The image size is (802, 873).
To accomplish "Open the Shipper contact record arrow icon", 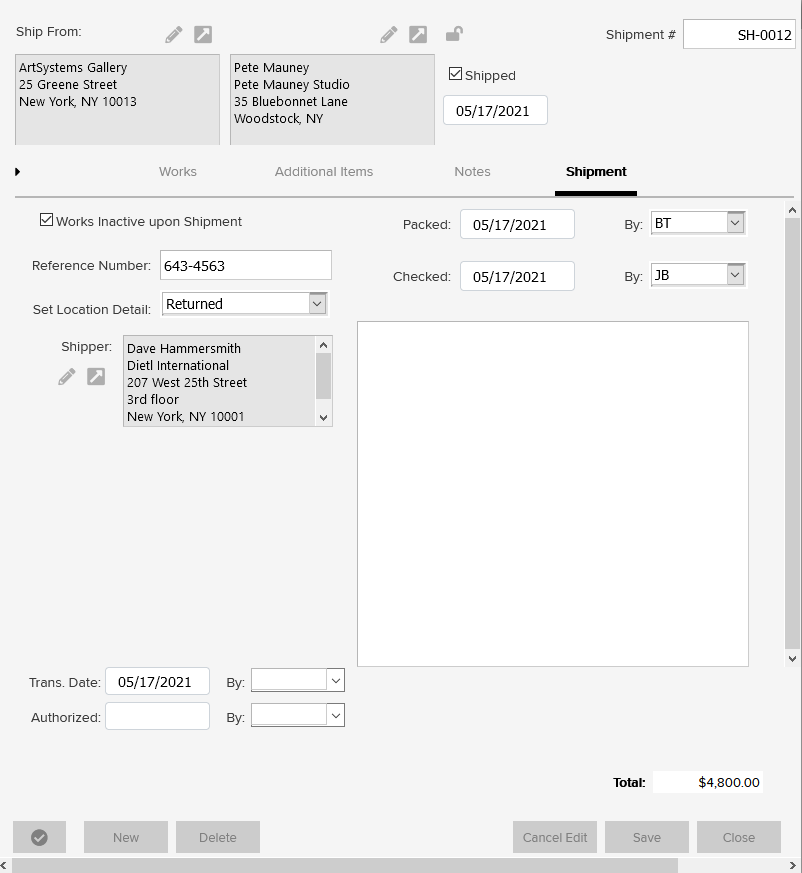I will click(96, 377).
